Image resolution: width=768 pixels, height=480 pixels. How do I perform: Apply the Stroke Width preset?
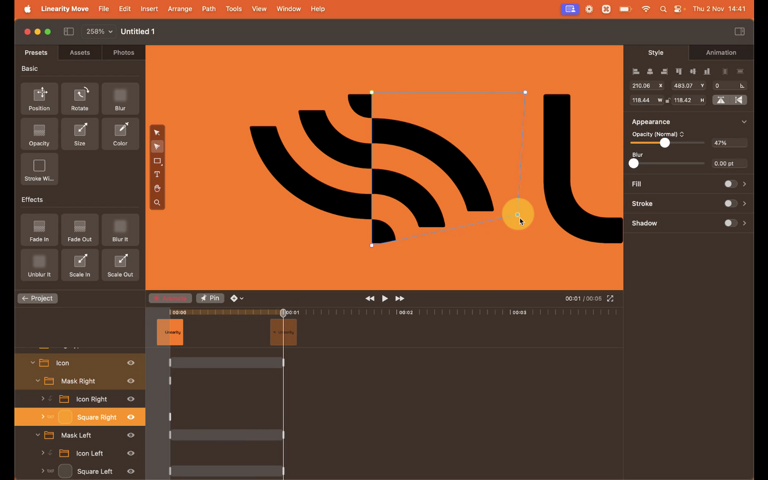(39, 169)
